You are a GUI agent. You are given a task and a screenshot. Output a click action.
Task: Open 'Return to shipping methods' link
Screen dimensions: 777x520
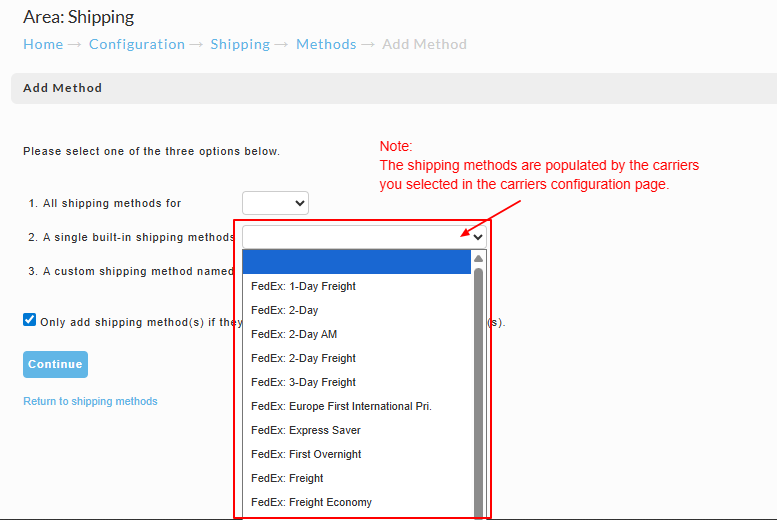click(x=90, y=401)
